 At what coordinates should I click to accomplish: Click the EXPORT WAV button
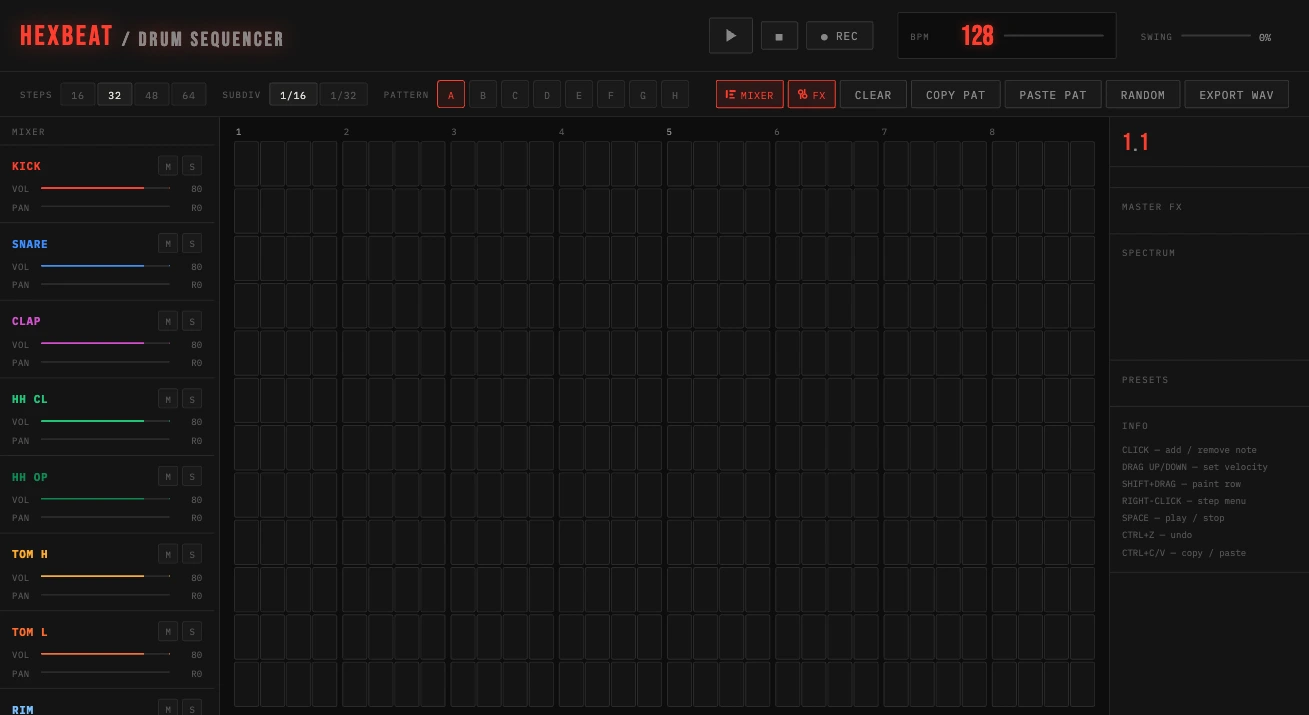(x=1237, y=95)
